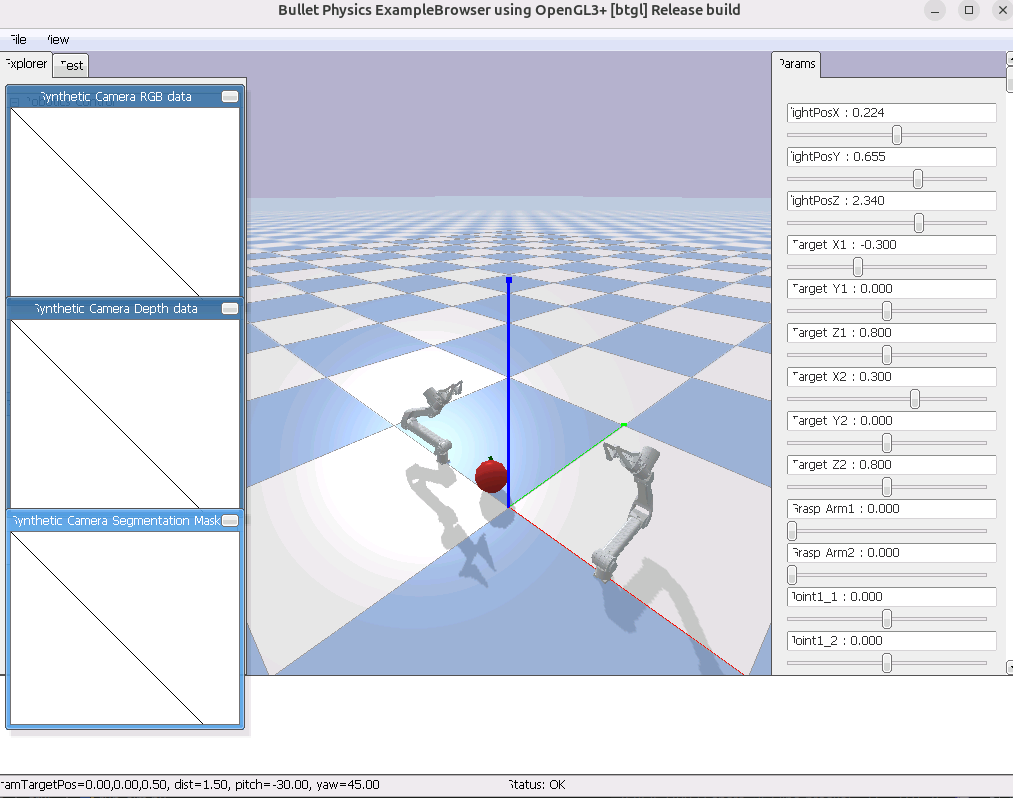Click the right robot arm in viewport
This screenshot has height=798, width=1013.
[628, 510]
